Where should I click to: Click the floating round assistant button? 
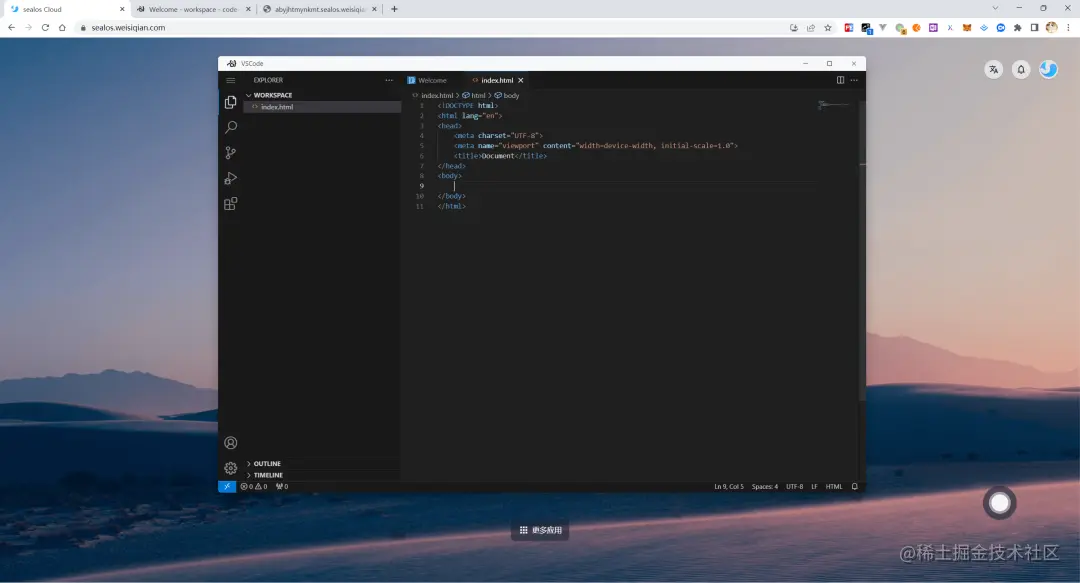point(999,503)
